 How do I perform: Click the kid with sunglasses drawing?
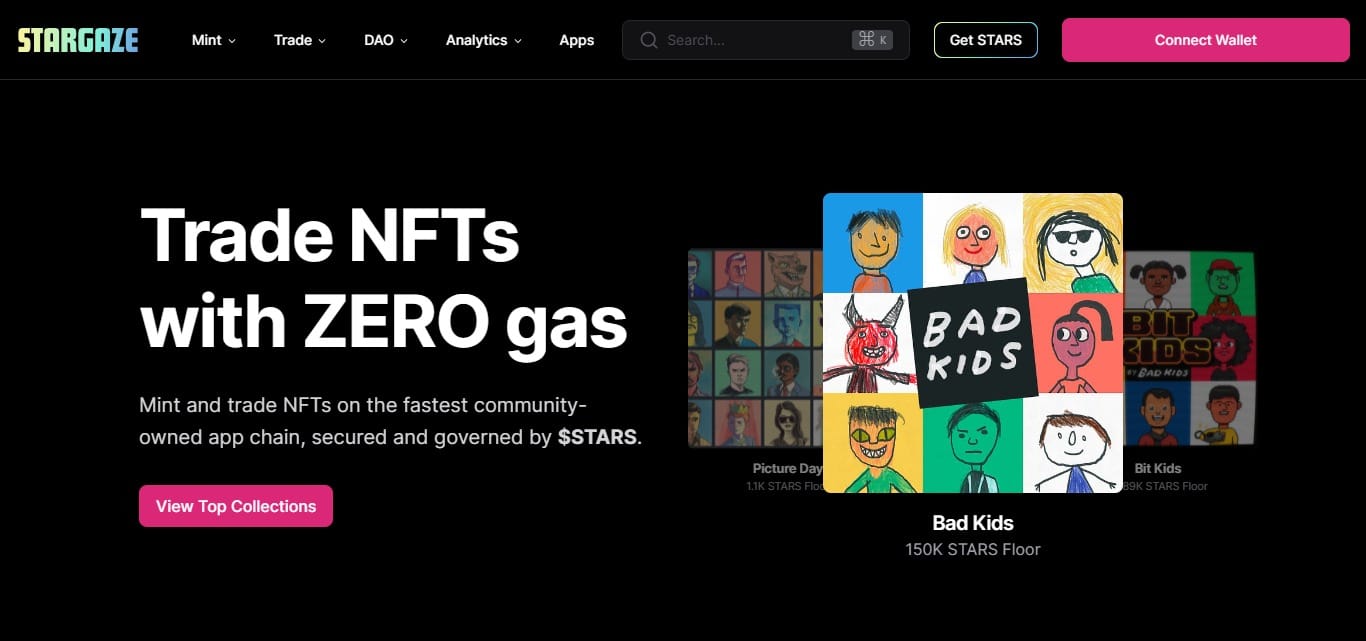pyautogui.click(x=1073, y=243)
